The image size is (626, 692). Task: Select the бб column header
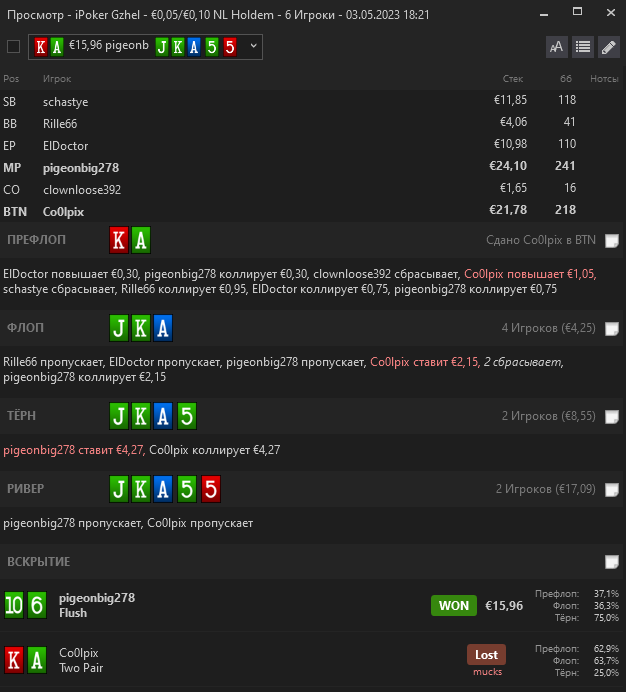(566, 79)
